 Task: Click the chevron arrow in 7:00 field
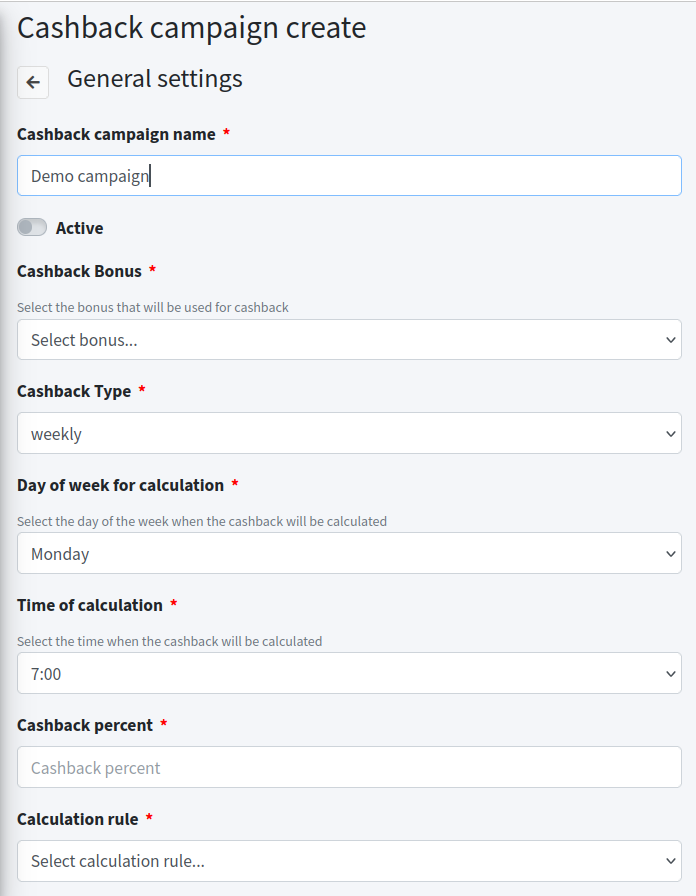click(x=671, y=674)
